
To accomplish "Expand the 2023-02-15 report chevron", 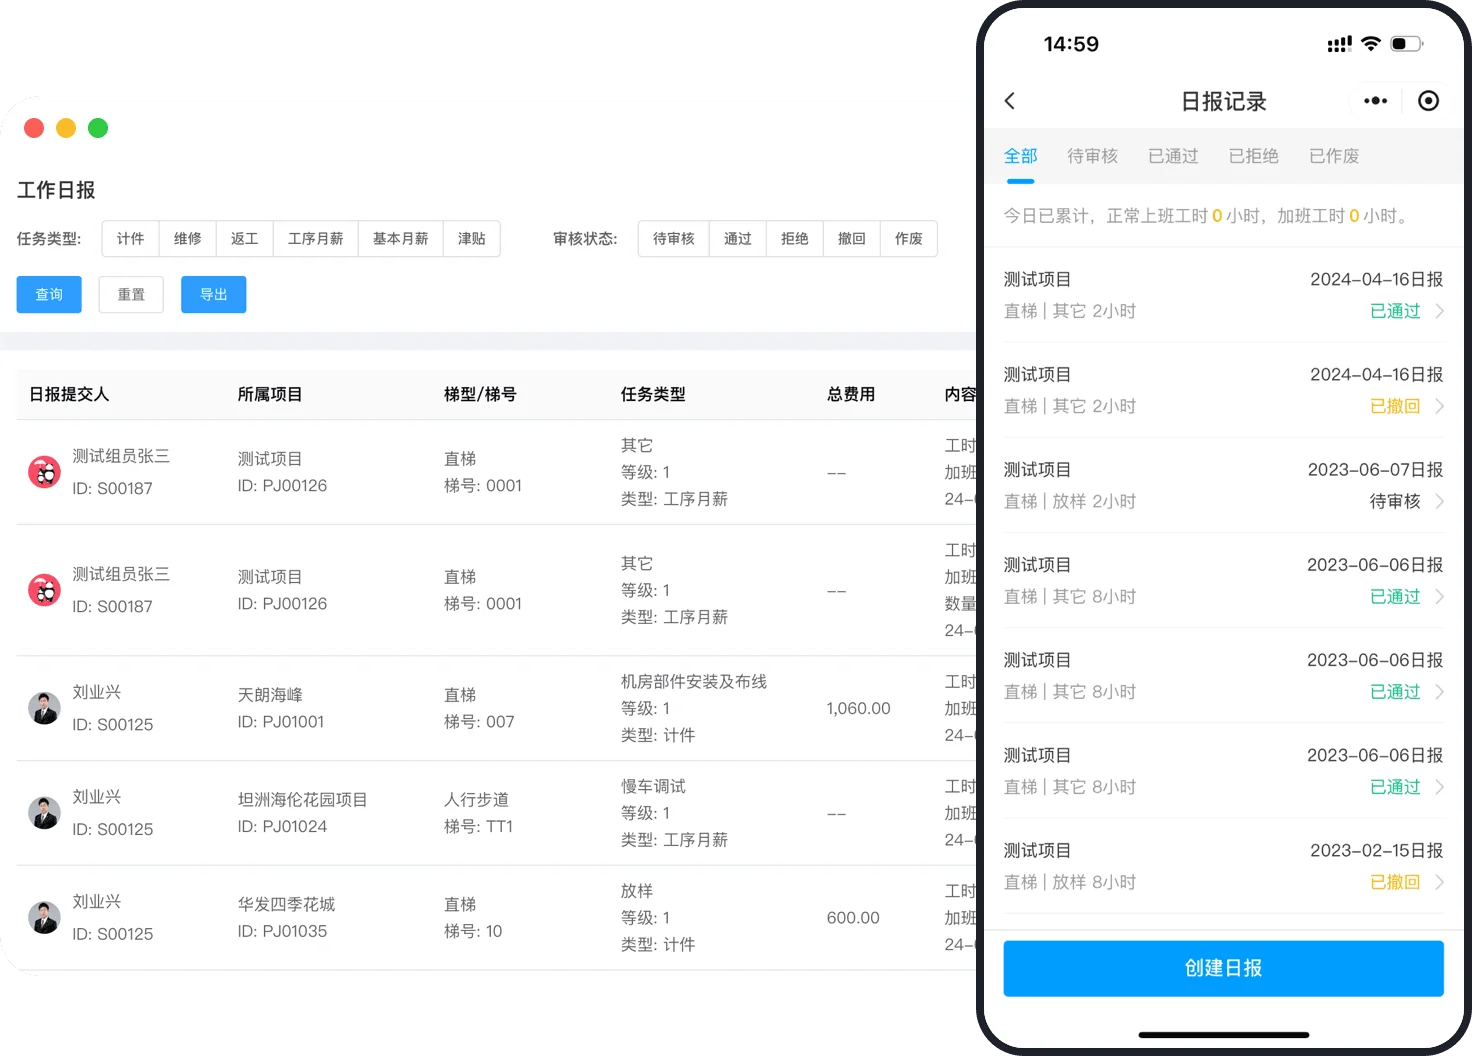I will coord(1440,882).
